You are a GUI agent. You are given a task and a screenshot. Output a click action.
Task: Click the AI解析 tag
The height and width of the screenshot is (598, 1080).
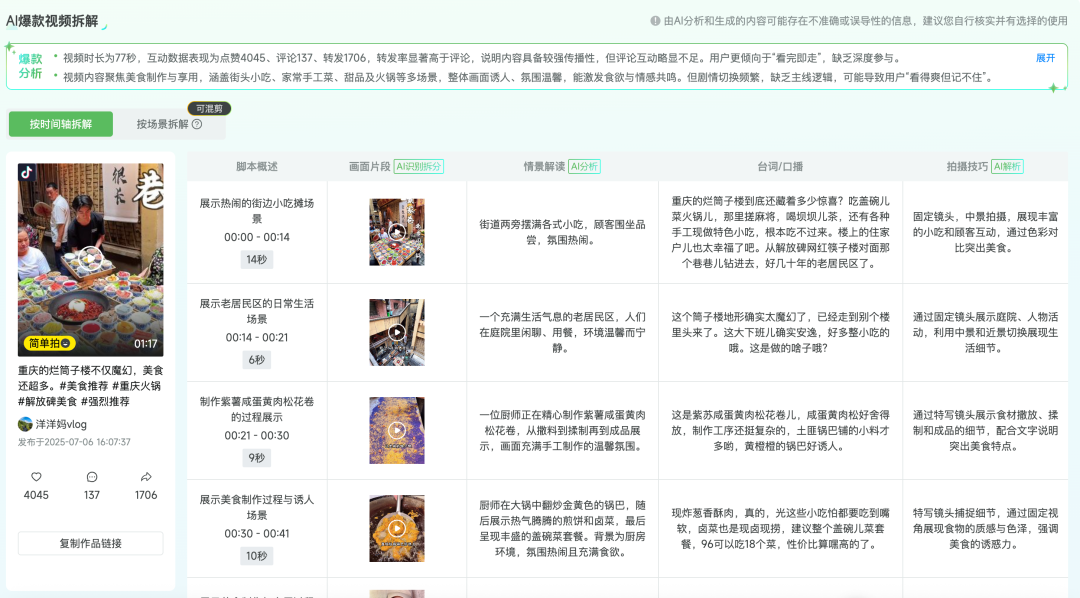coord(1007,167)
